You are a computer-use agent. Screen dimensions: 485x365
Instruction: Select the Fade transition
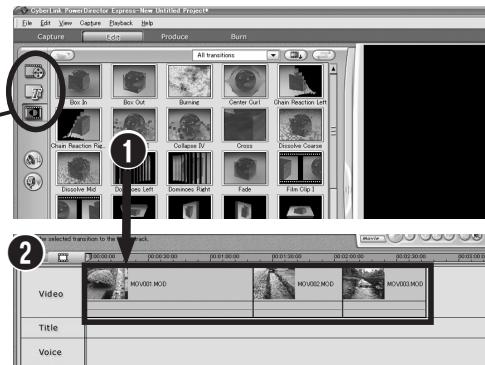coord(245,168)
